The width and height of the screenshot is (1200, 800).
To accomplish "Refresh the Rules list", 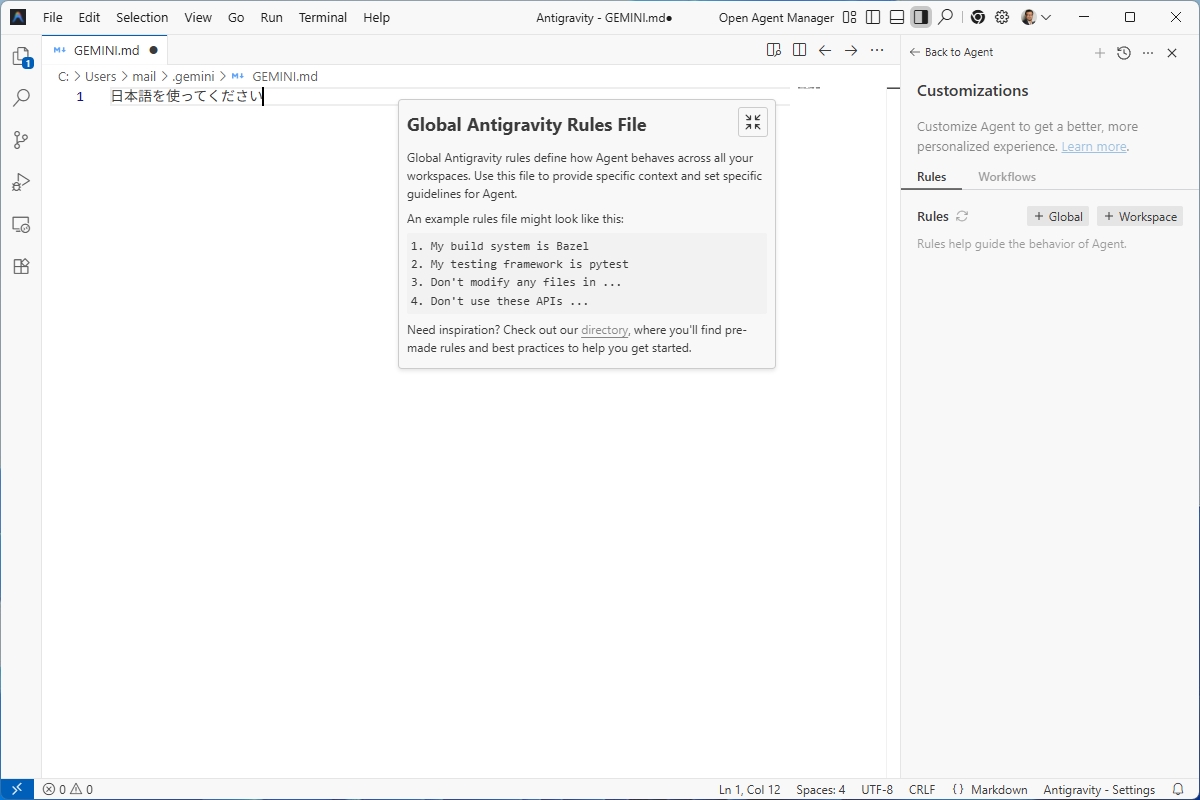I will [962, 216].
